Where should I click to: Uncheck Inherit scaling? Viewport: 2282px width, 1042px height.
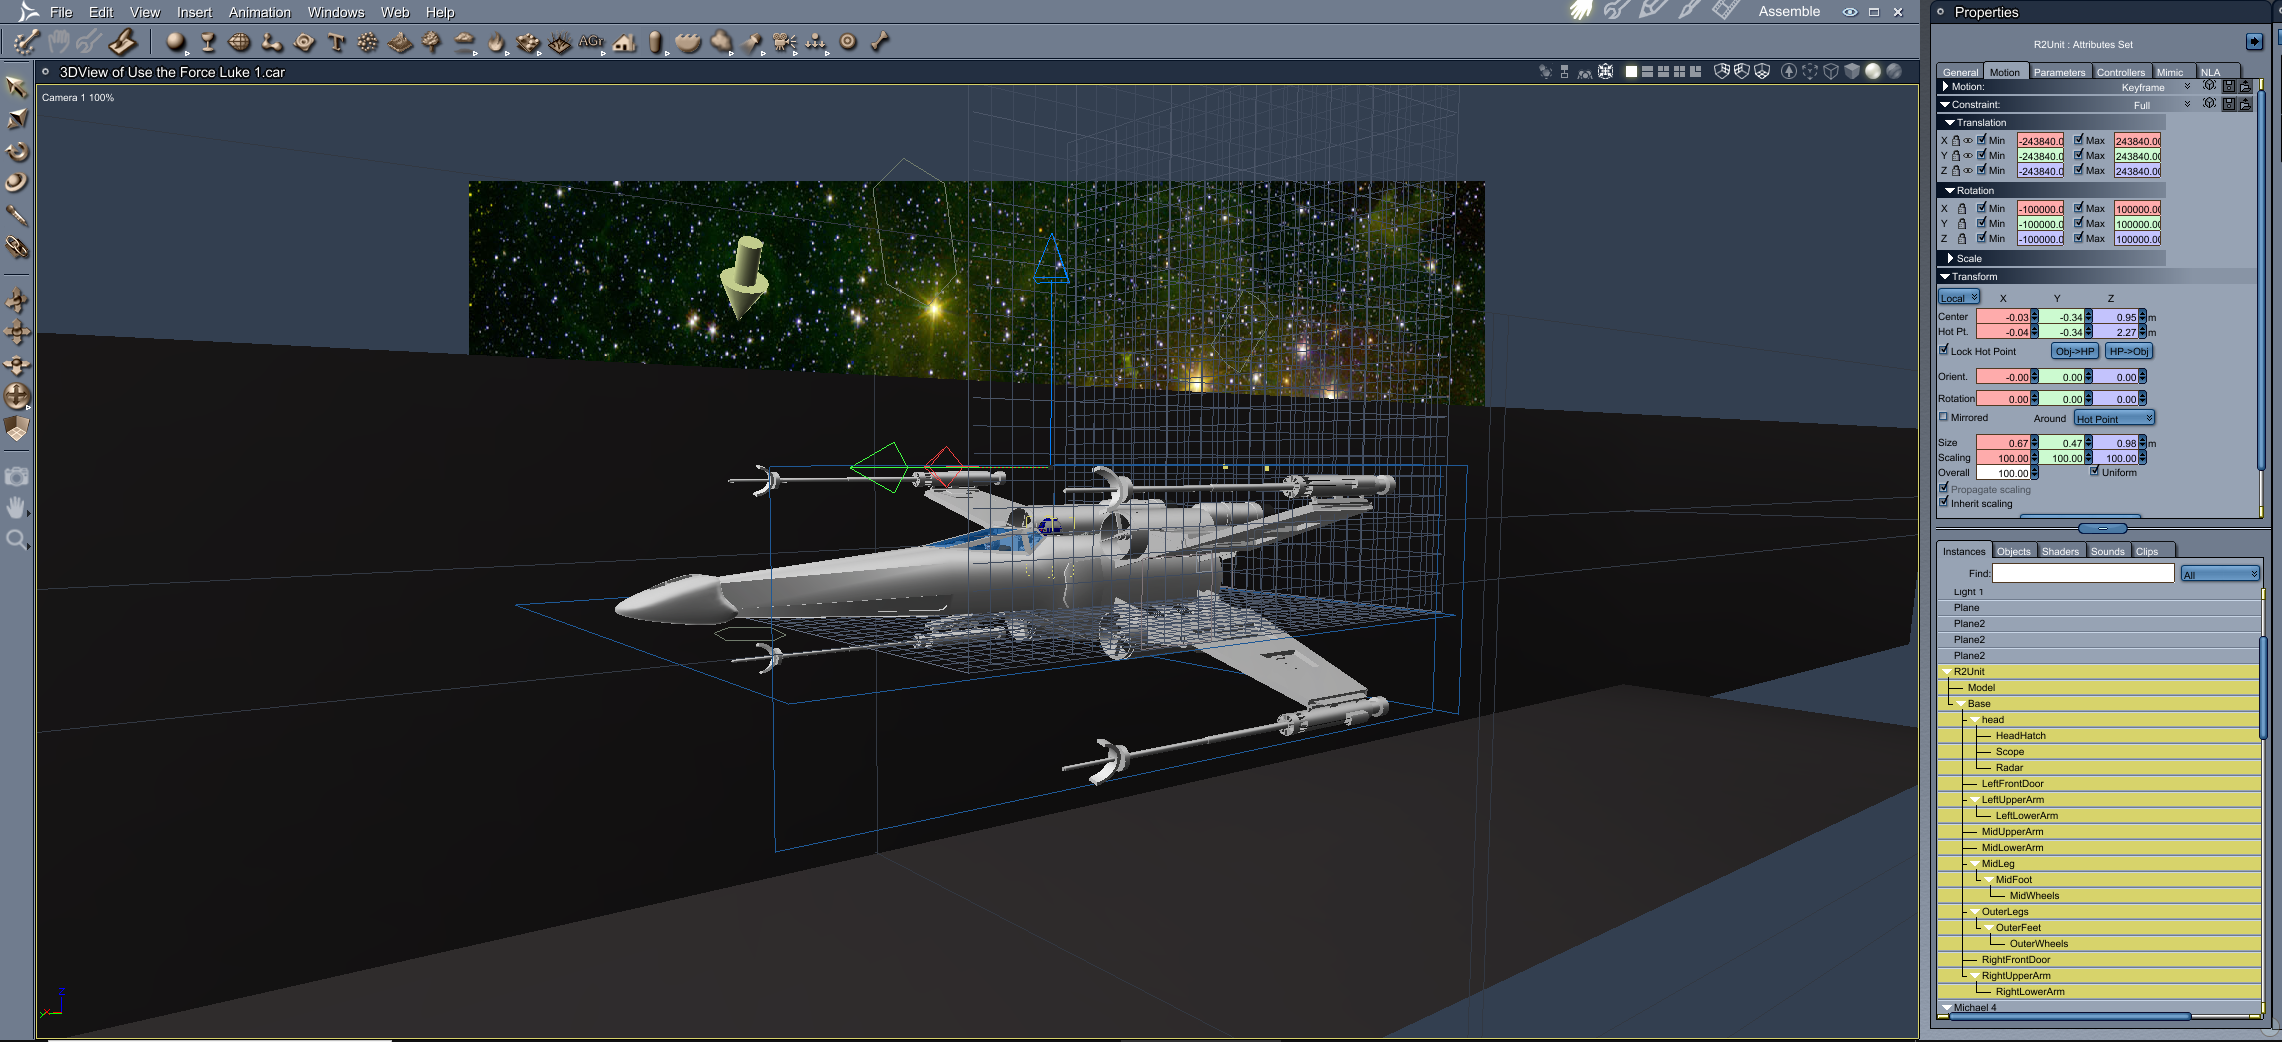(1944, 502)
